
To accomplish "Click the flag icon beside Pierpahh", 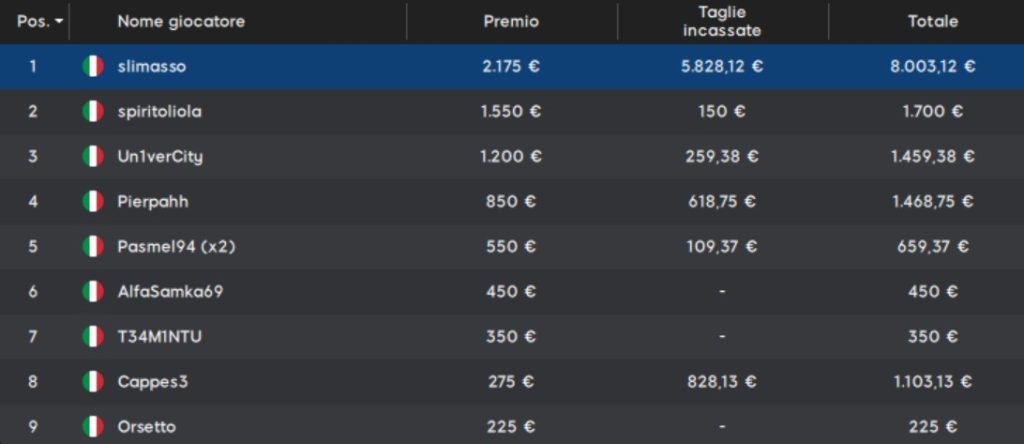I will 93,202.
